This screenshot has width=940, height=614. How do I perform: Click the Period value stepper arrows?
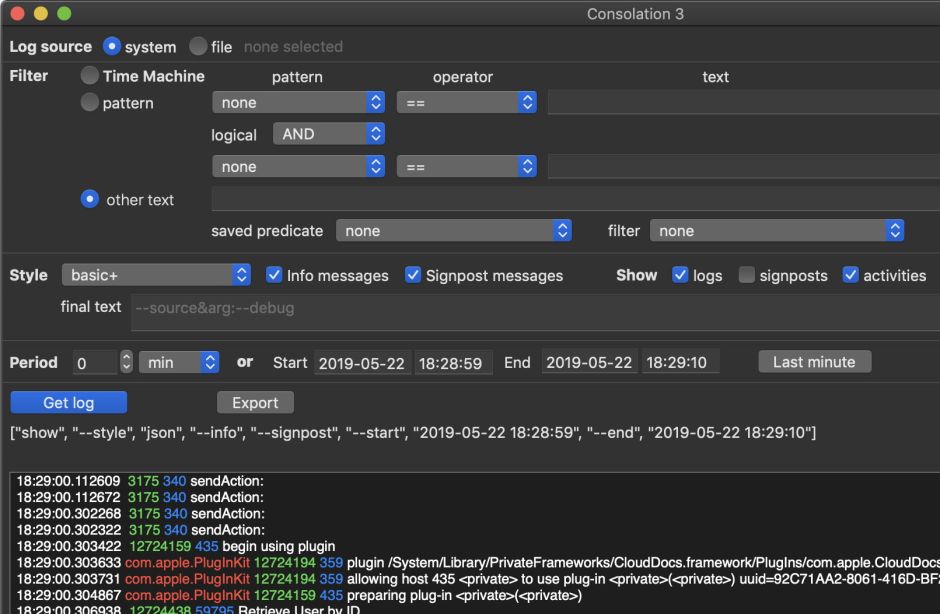pyautogui.click(x=126, y=363)
